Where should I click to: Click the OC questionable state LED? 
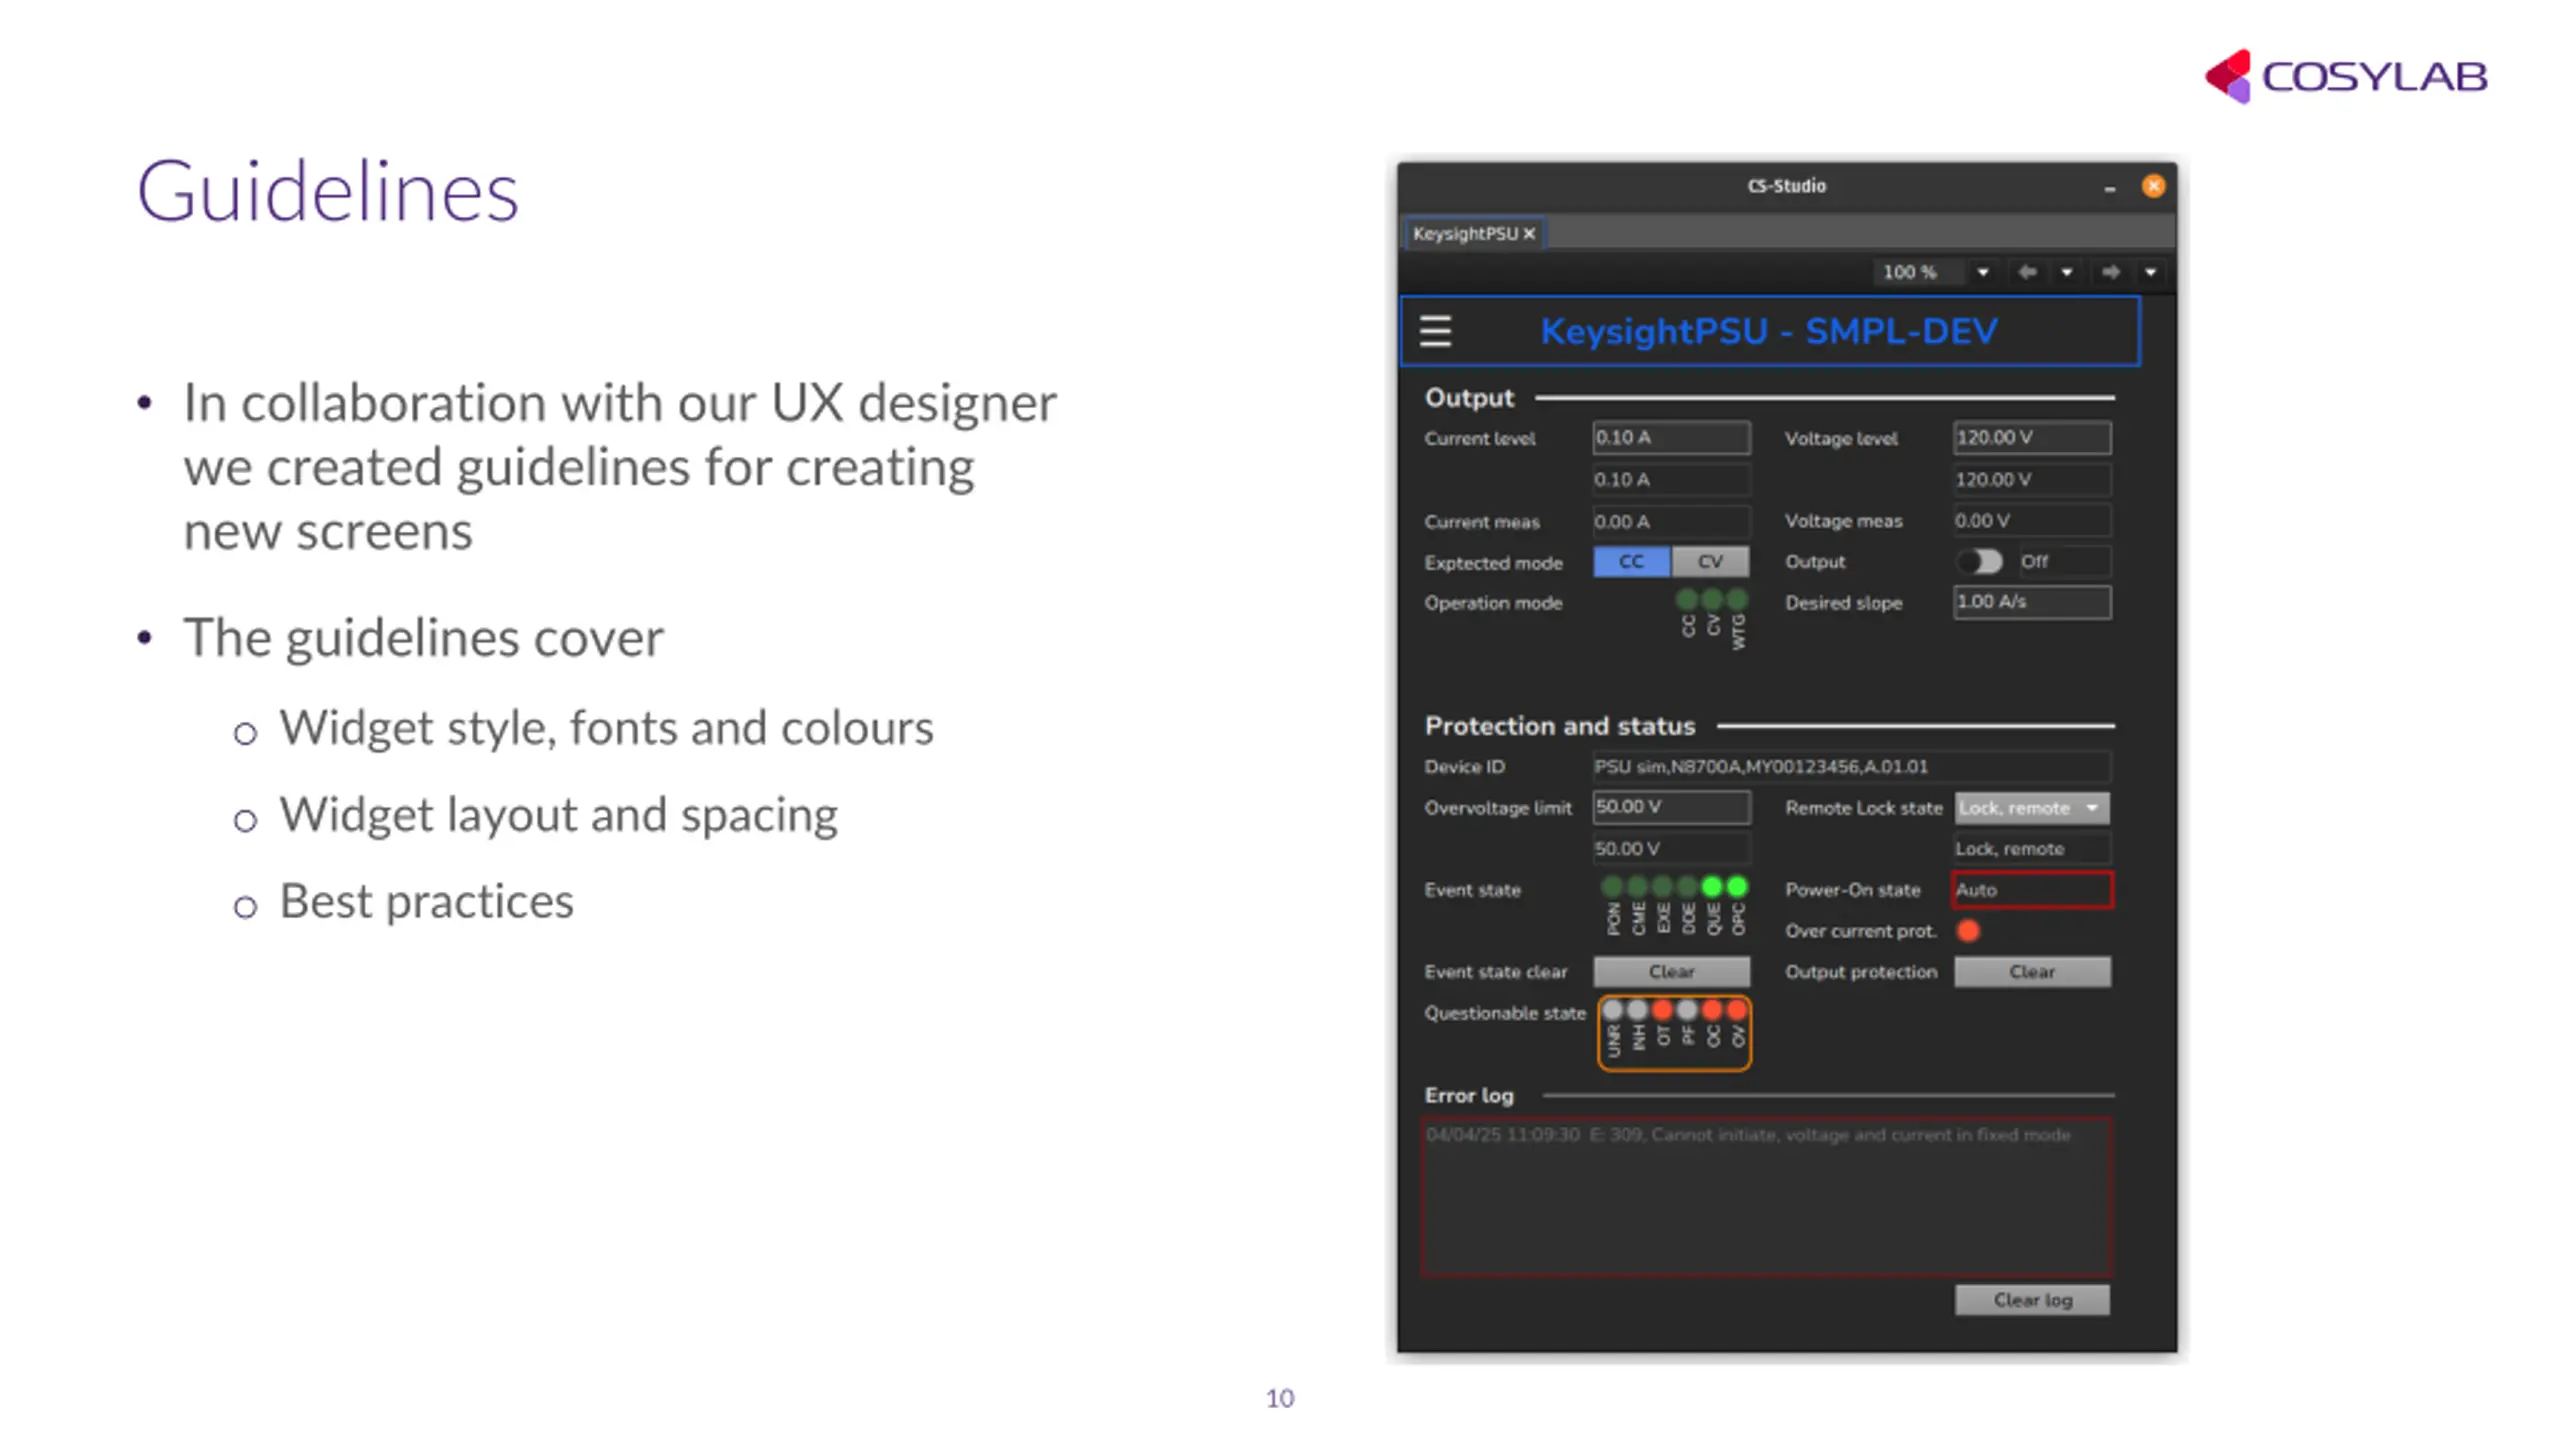pyautogui.click(x=1712, y=1010)
